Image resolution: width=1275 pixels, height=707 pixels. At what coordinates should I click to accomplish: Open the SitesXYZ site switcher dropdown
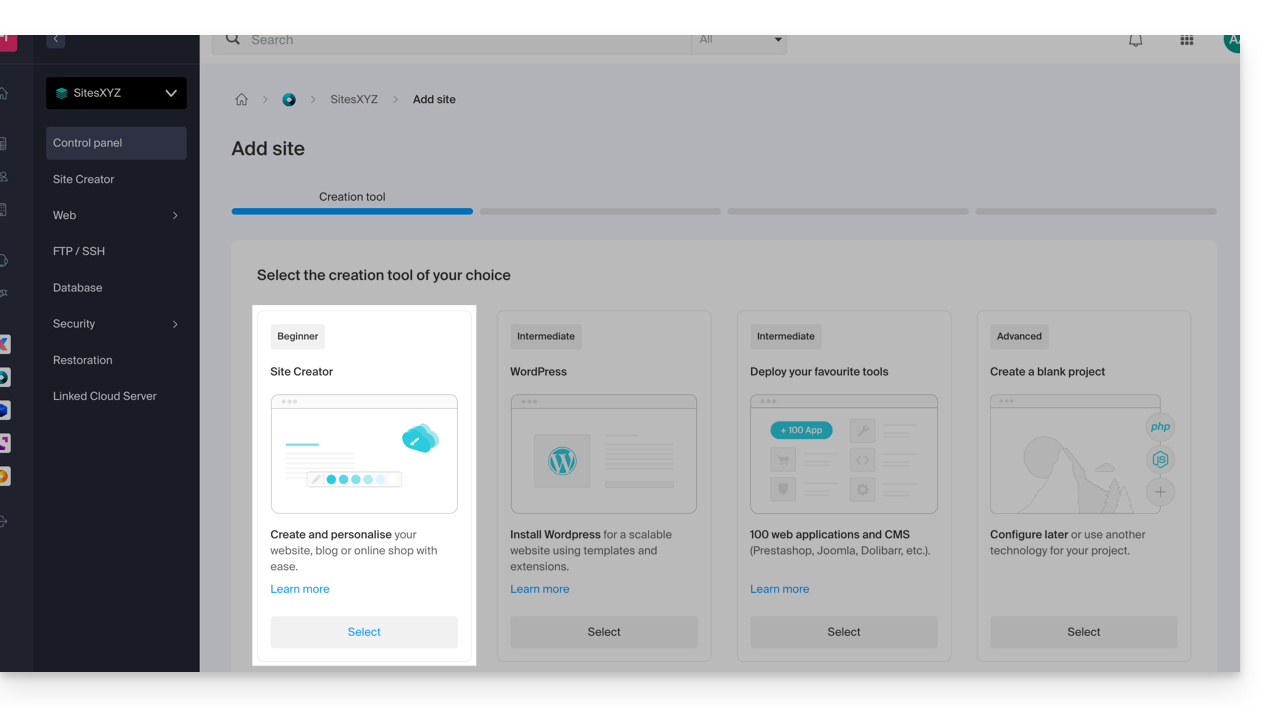116,93
